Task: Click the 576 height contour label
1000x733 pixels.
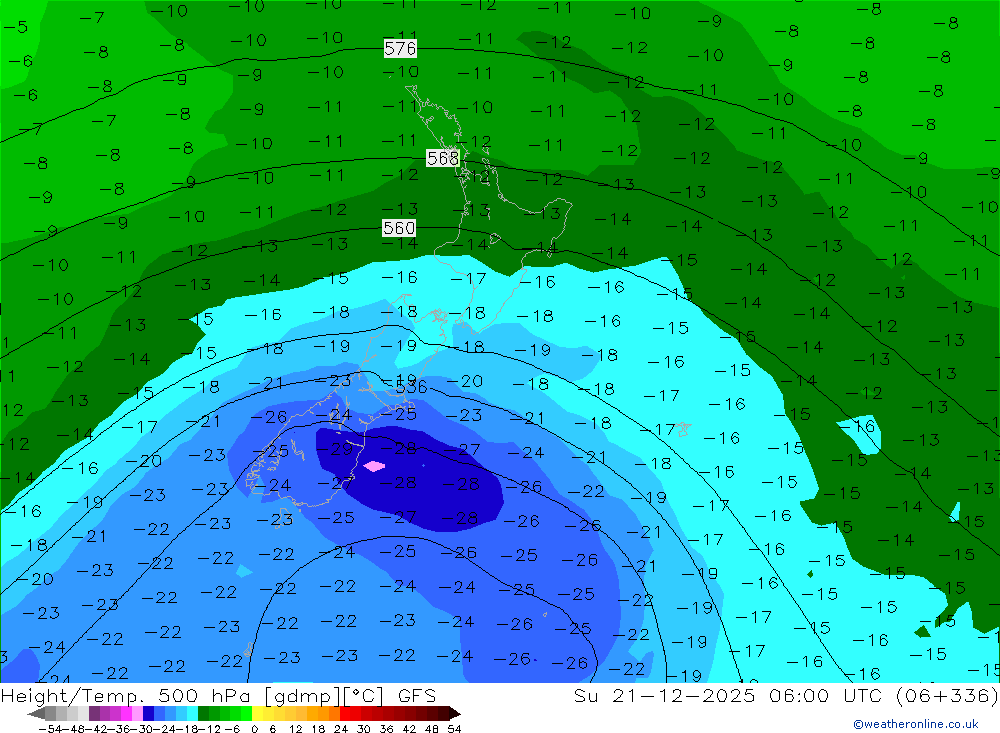Action: click(401, 48)
